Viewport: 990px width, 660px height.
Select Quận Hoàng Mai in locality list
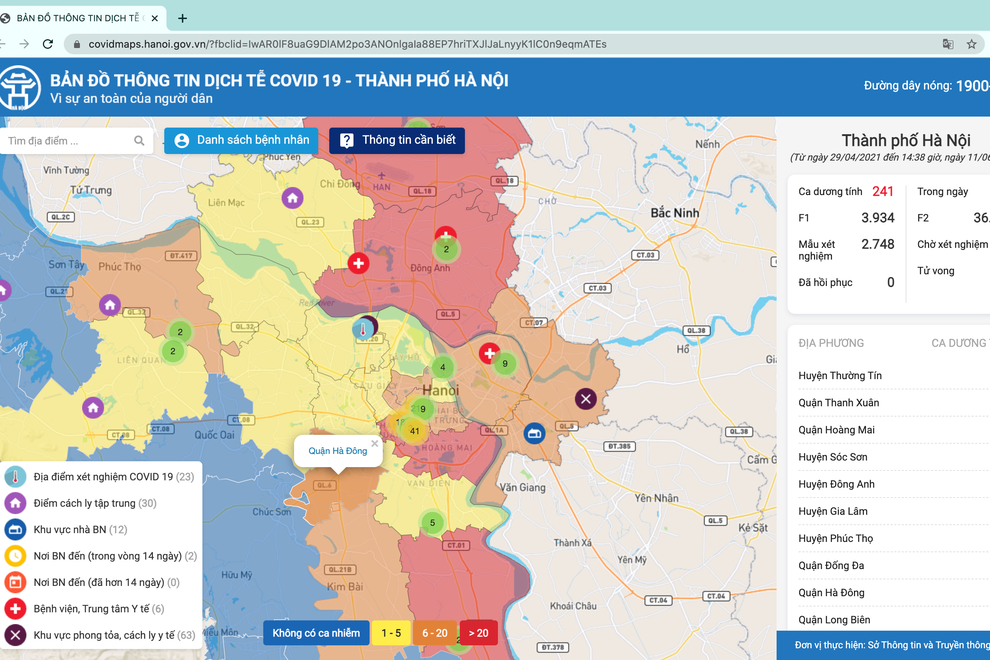point(838,430)
